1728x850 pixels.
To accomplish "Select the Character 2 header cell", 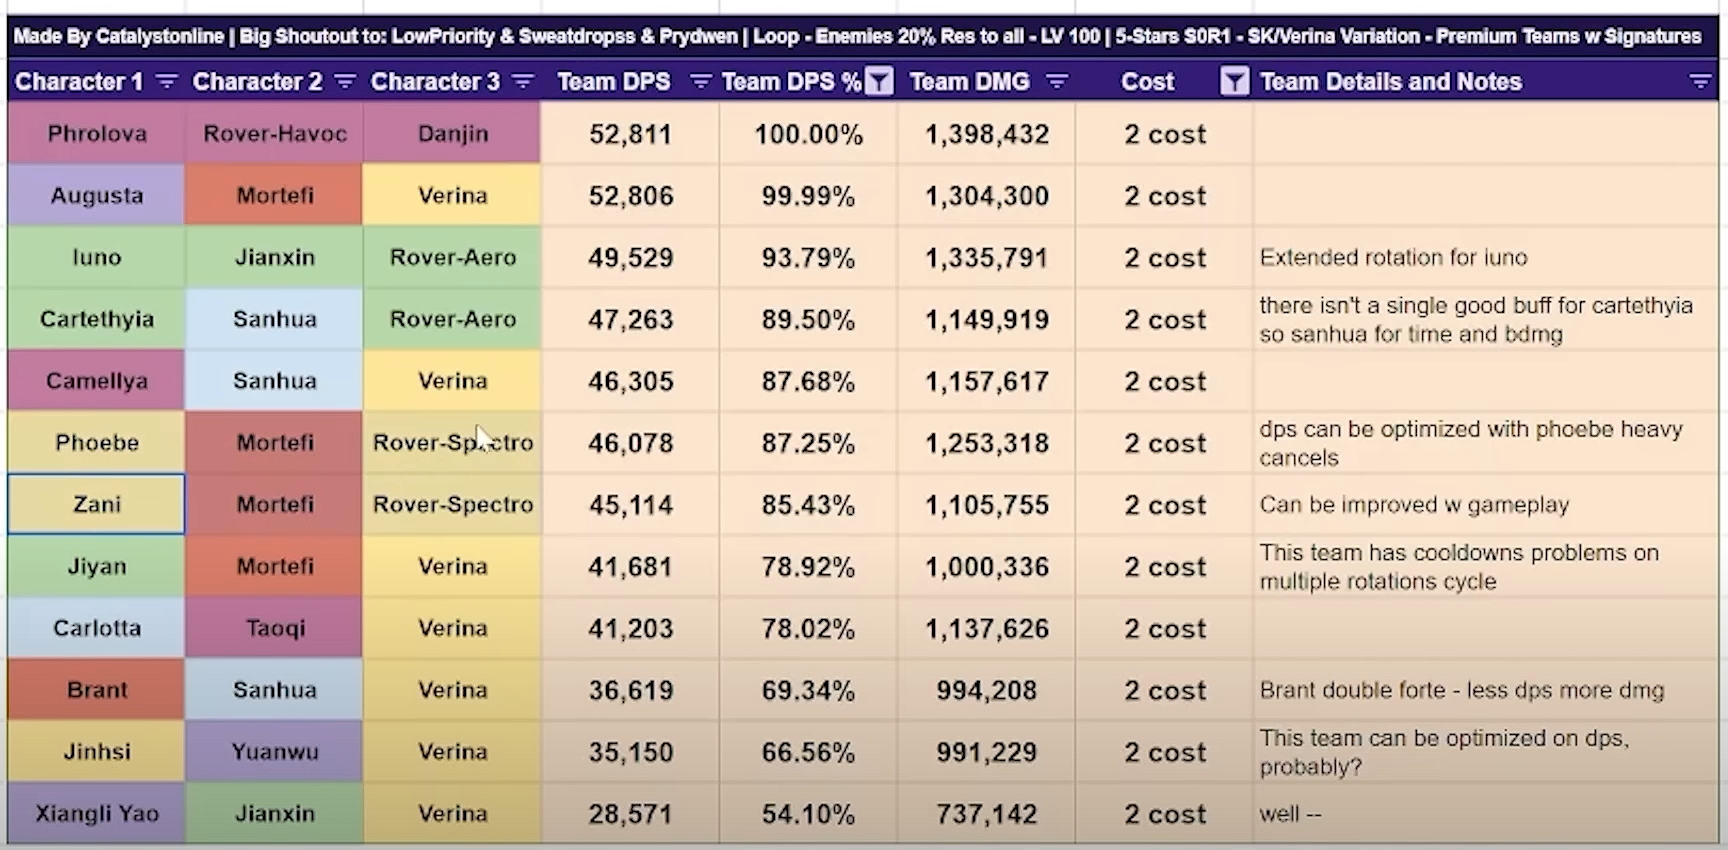I will coord(274,81).
